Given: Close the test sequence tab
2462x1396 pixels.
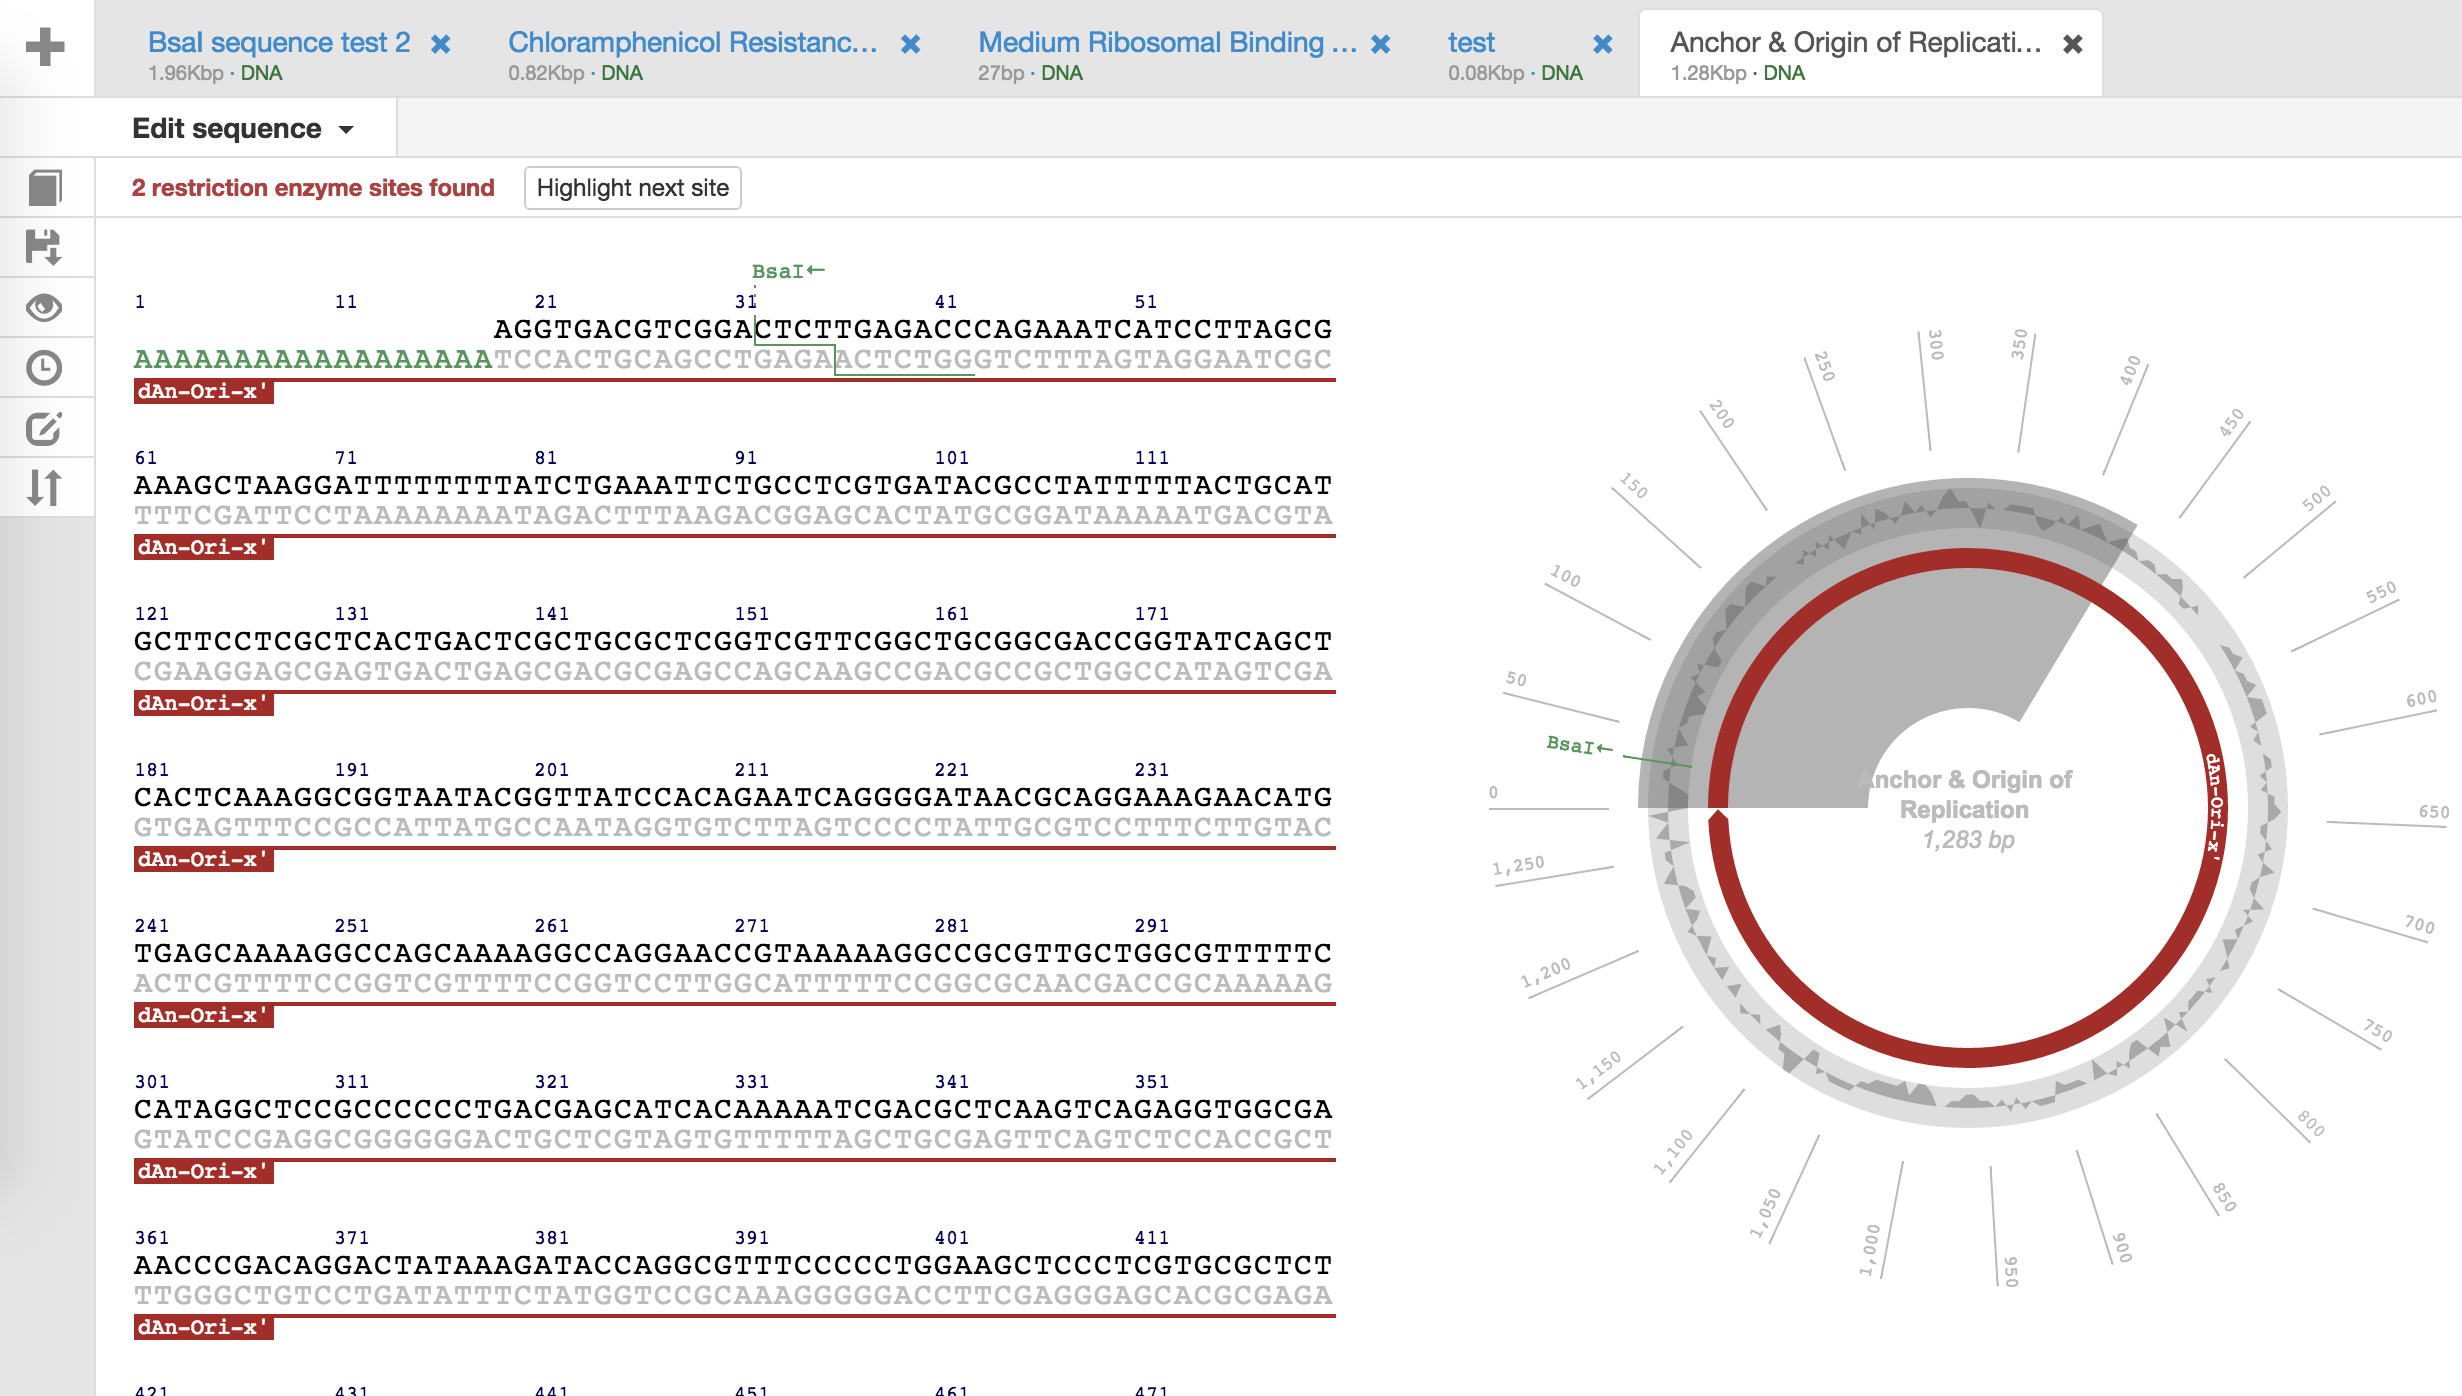Looking at the screenshot, I should click(x=1602, y=44).
